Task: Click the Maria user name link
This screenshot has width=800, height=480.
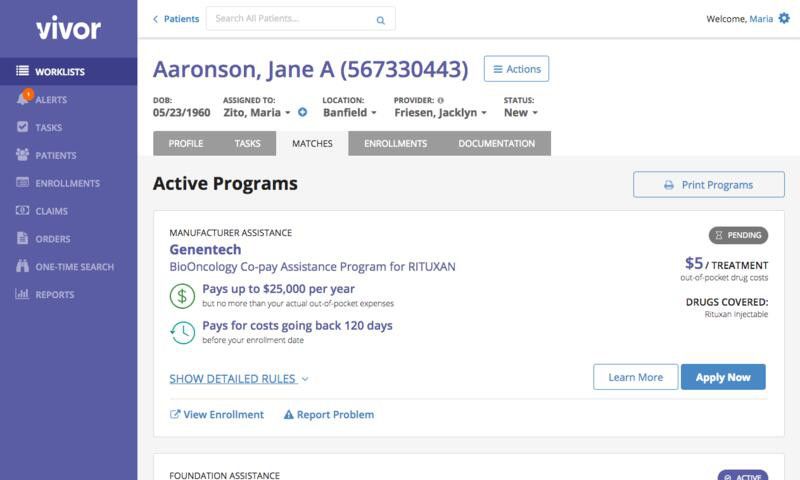Action: tap(761, 19)
